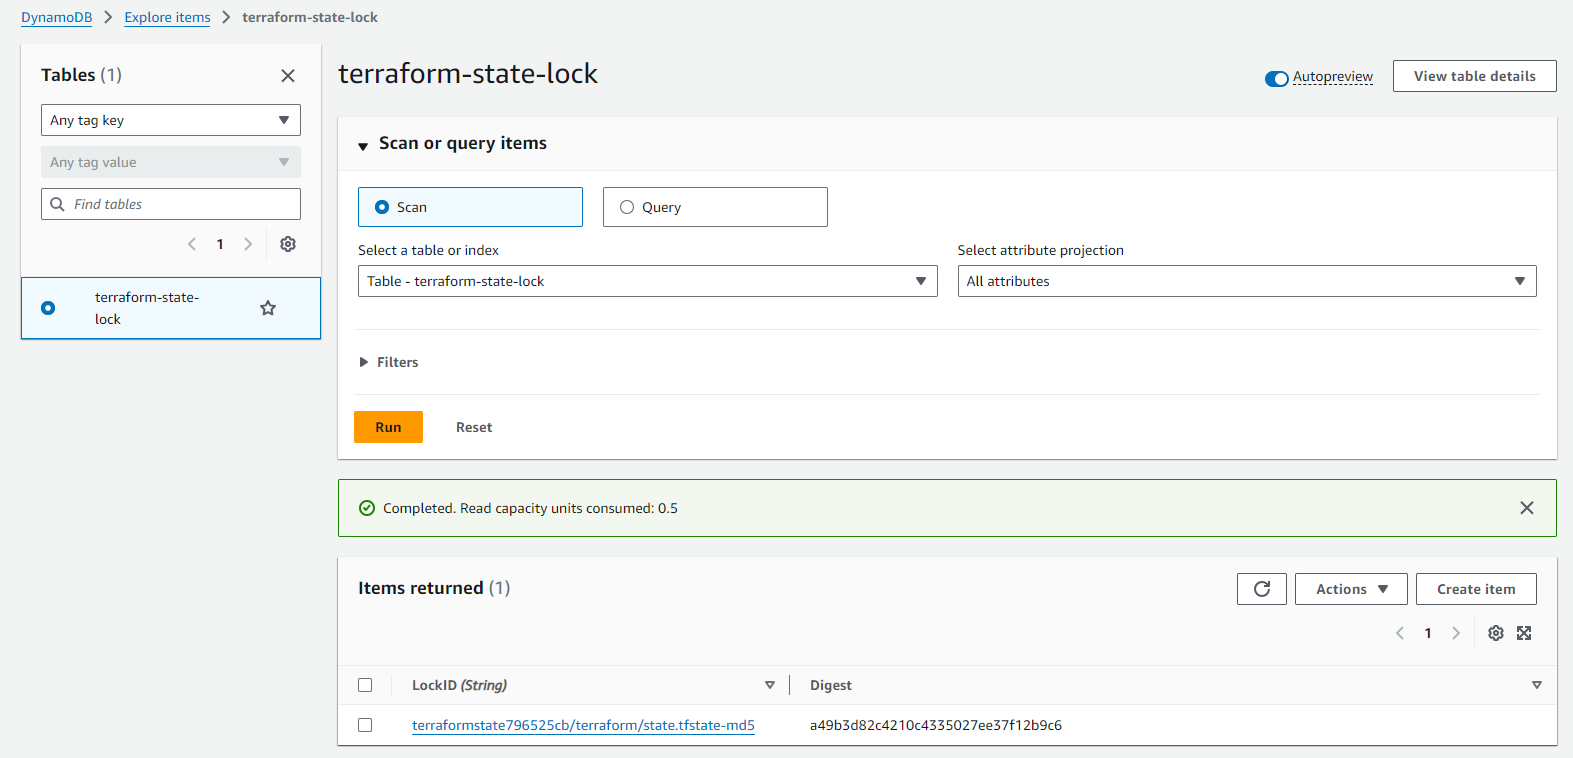
Task: Click the Autopreview label link
Action: pyautogui.click(x=1333, y=77)
